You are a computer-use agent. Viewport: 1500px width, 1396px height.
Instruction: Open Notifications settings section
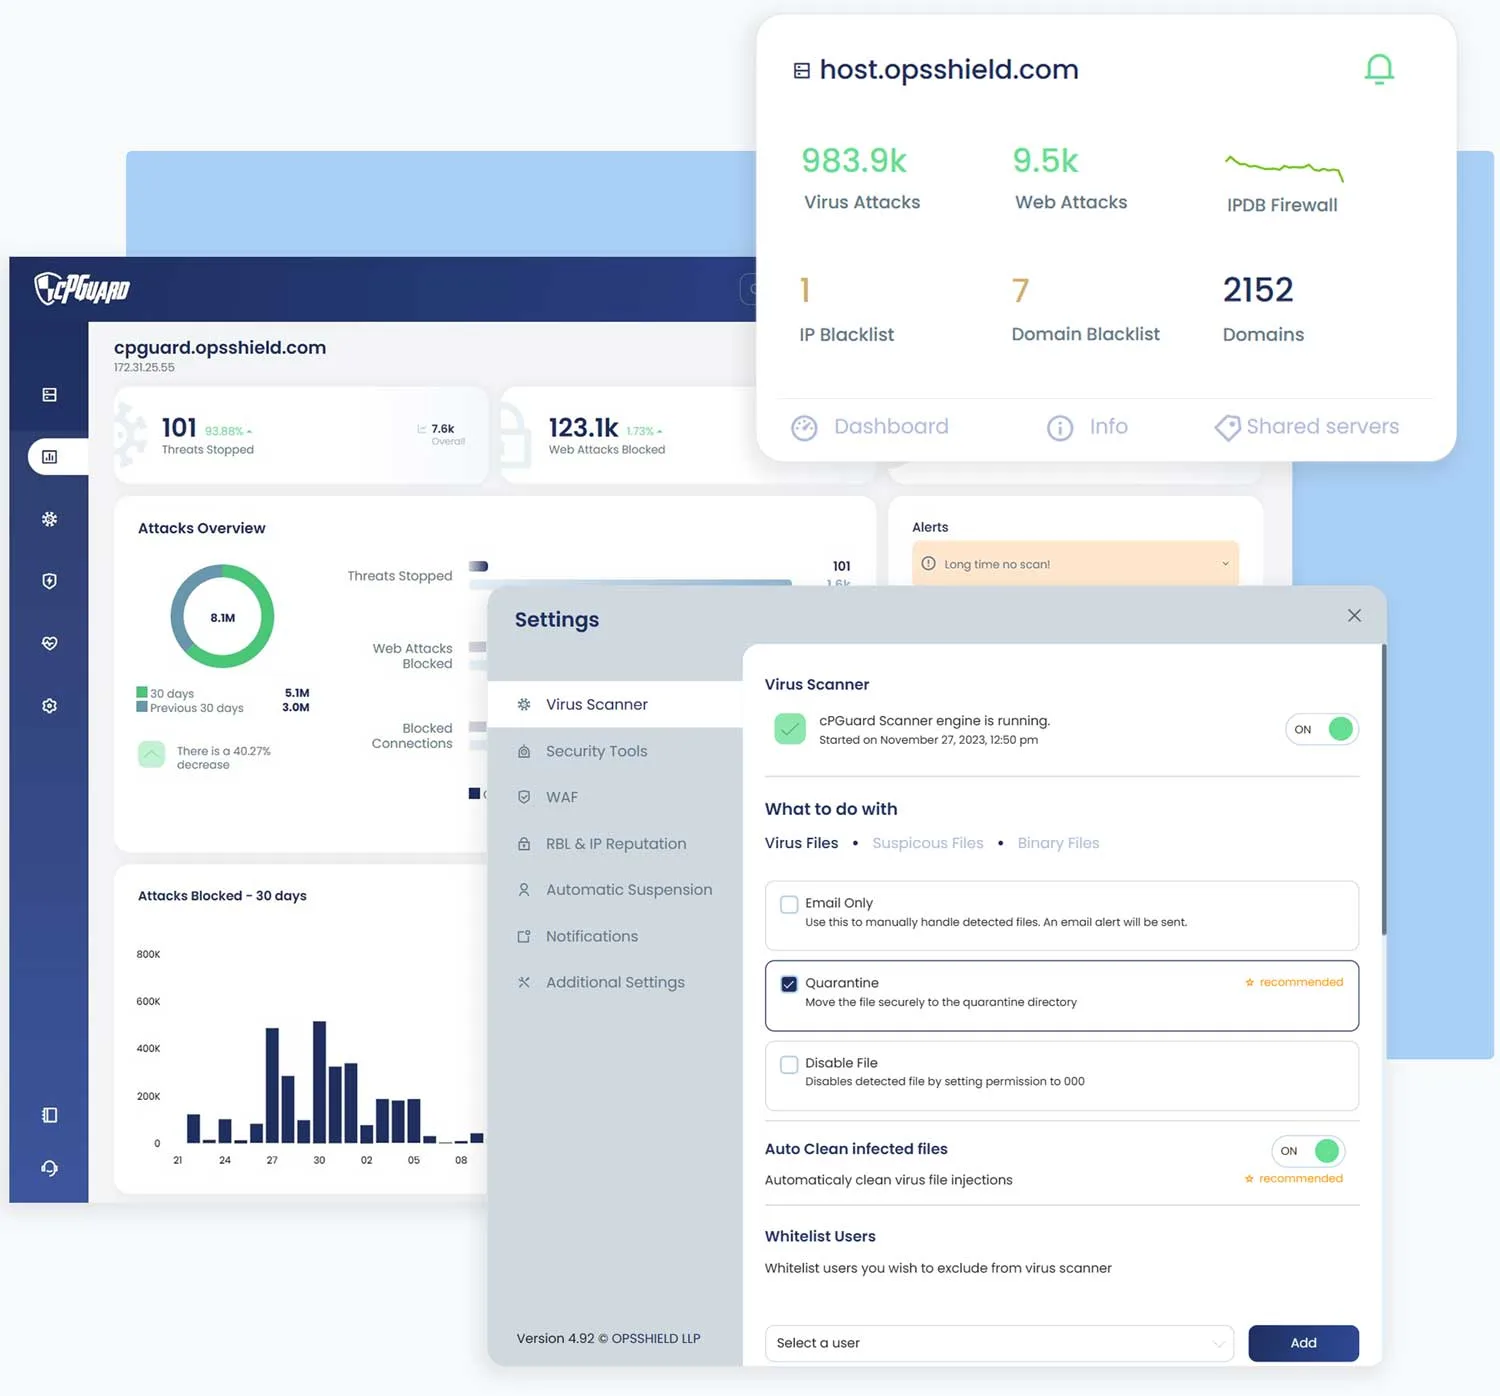pos(615,937)
